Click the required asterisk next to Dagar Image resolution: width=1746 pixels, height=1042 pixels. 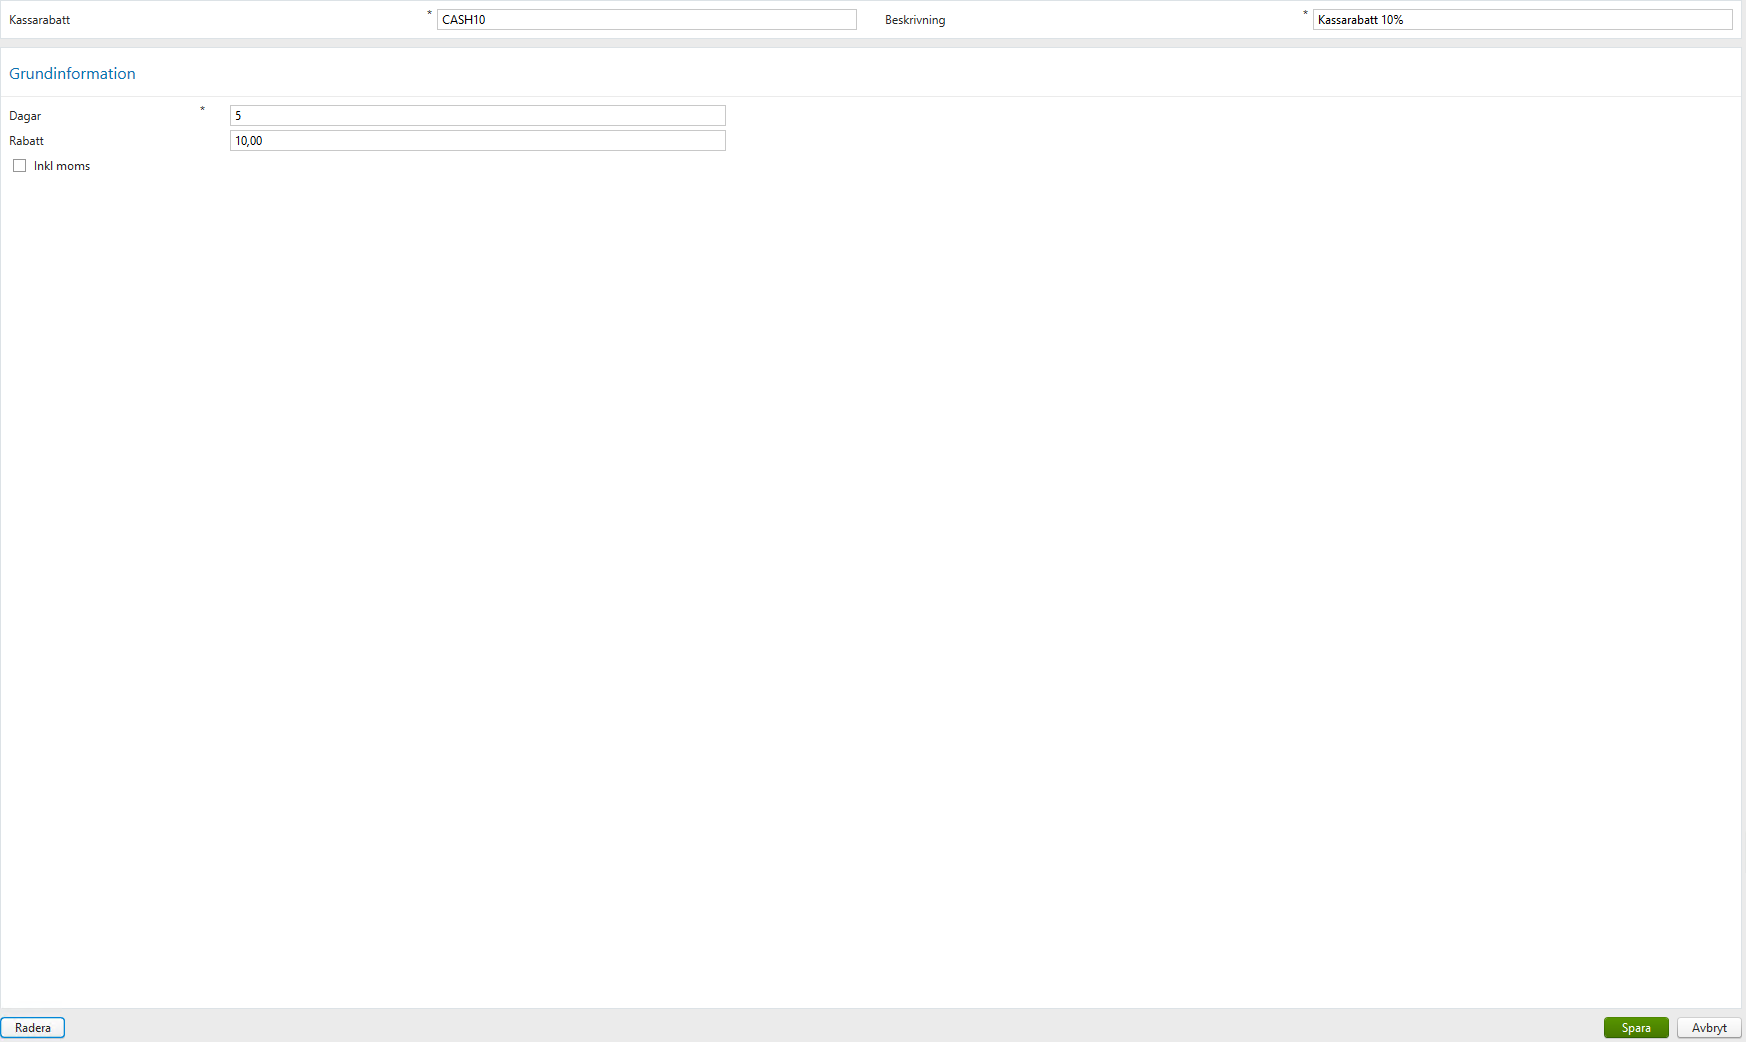point(202,110)
